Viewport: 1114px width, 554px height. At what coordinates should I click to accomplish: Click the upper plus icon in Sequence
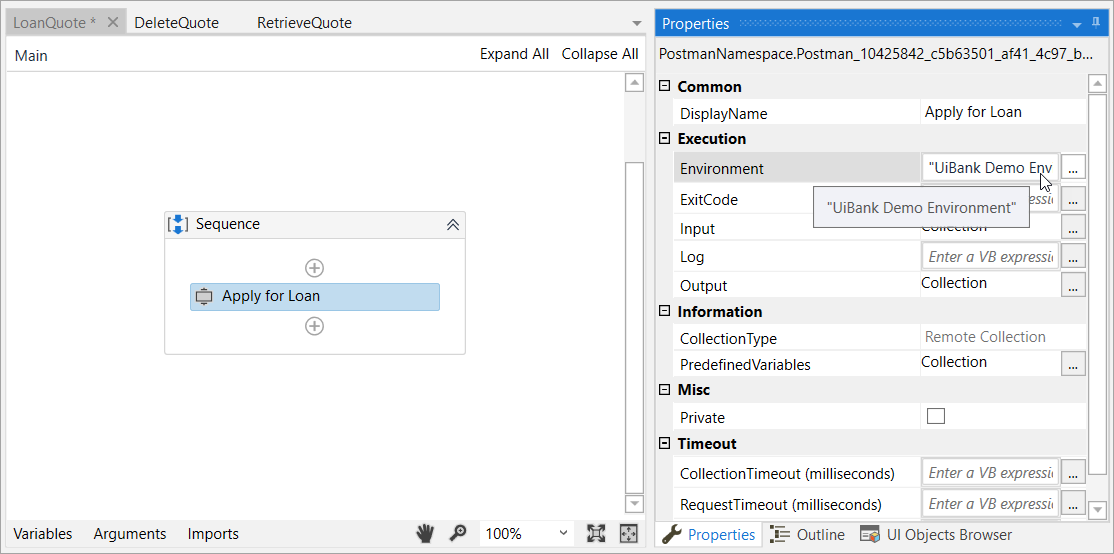coord(314,268)
